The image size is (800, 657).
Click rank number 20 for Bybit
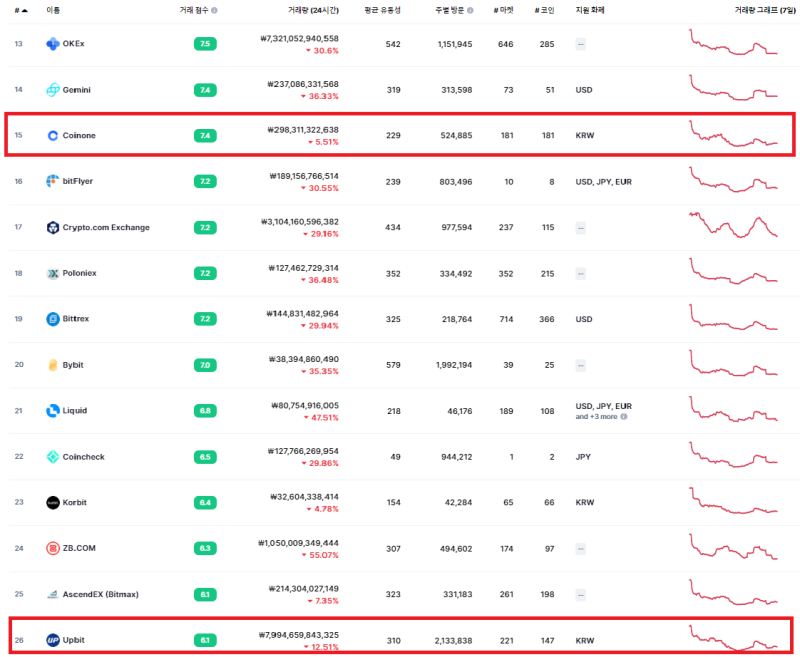19,365
